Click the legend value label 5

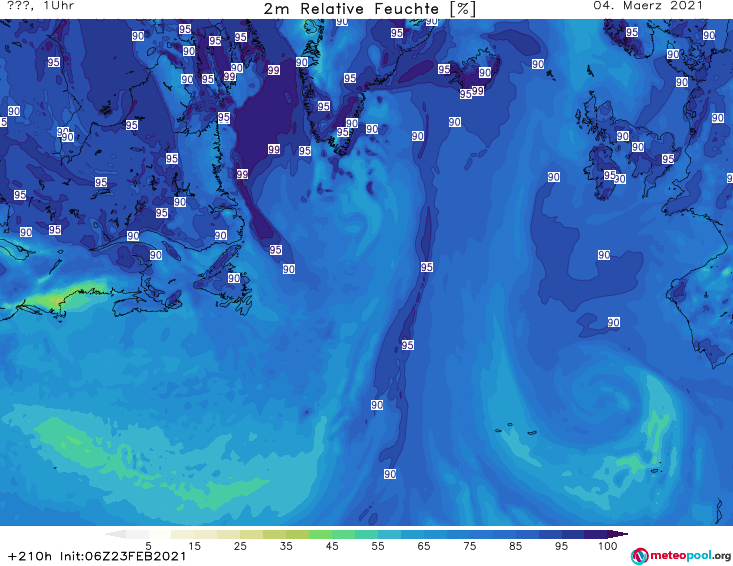pos(148,545)
